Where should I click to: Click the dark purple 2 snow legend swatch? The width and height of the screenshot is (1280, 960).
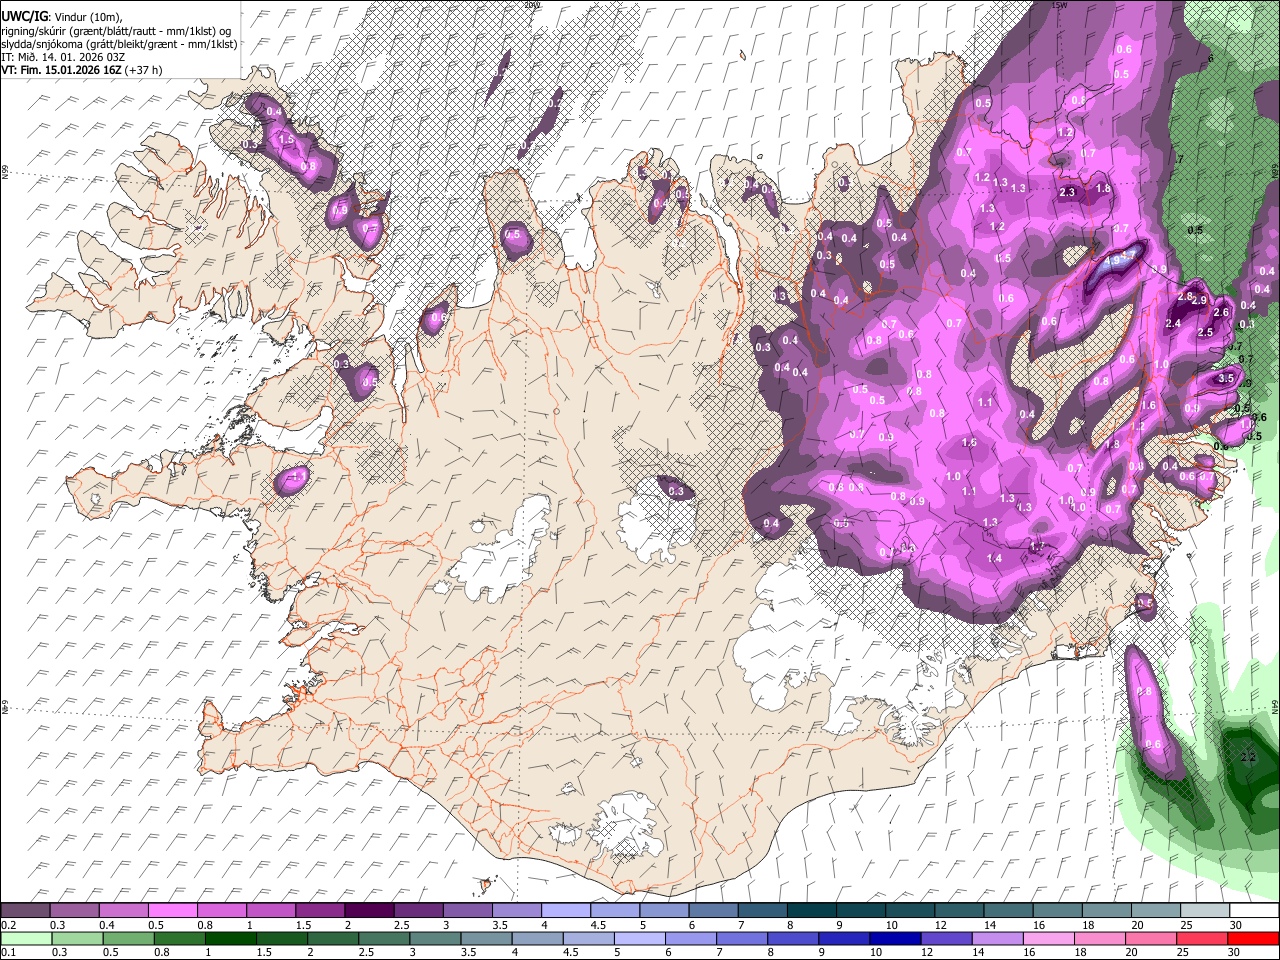pyautogui.click(x=368, y=910)
